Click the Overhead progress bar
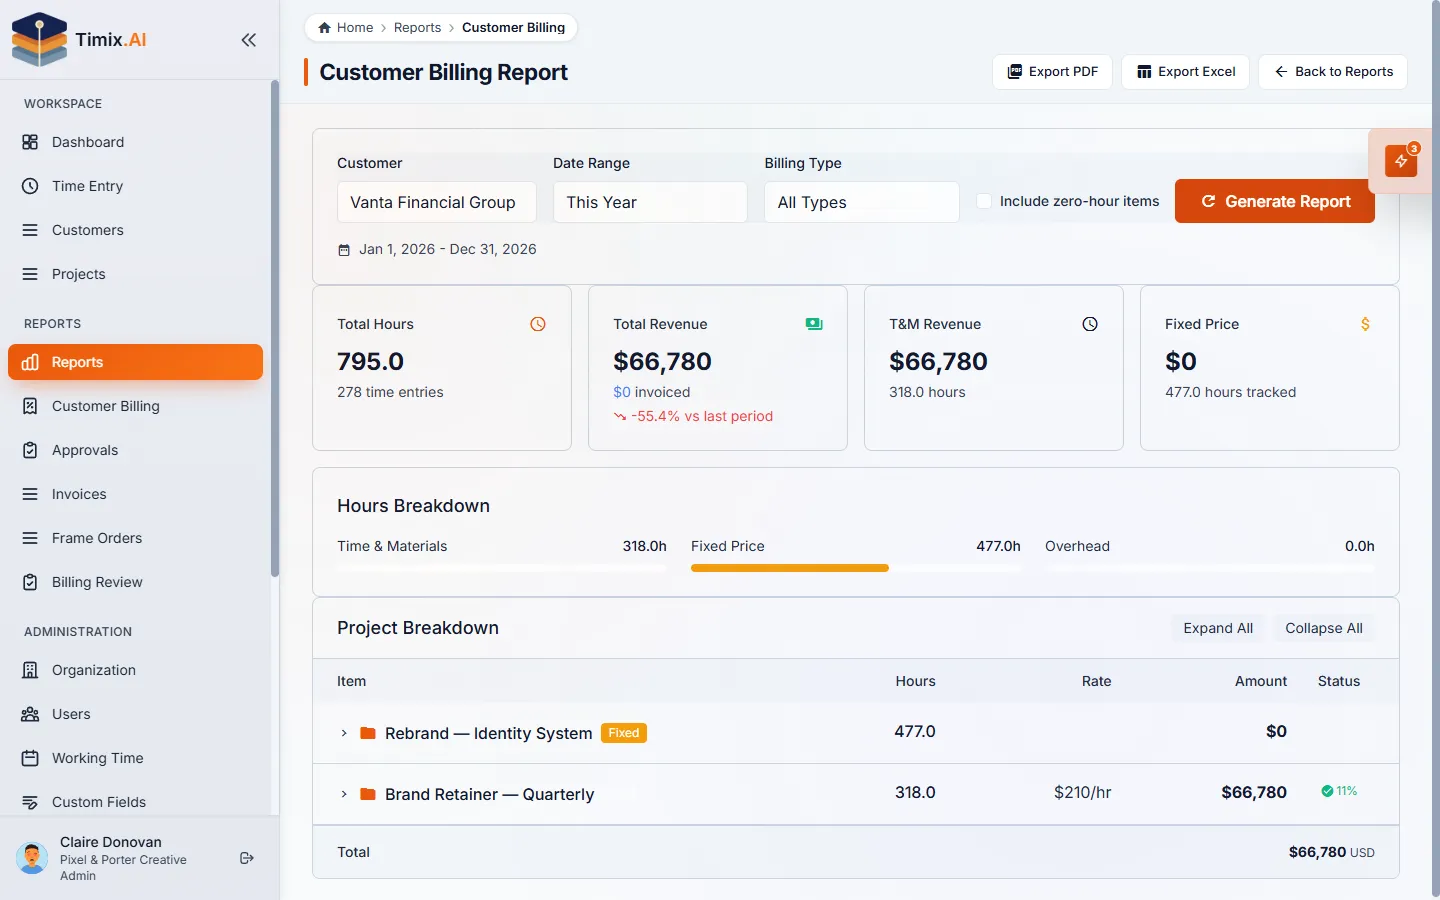 1210,568
